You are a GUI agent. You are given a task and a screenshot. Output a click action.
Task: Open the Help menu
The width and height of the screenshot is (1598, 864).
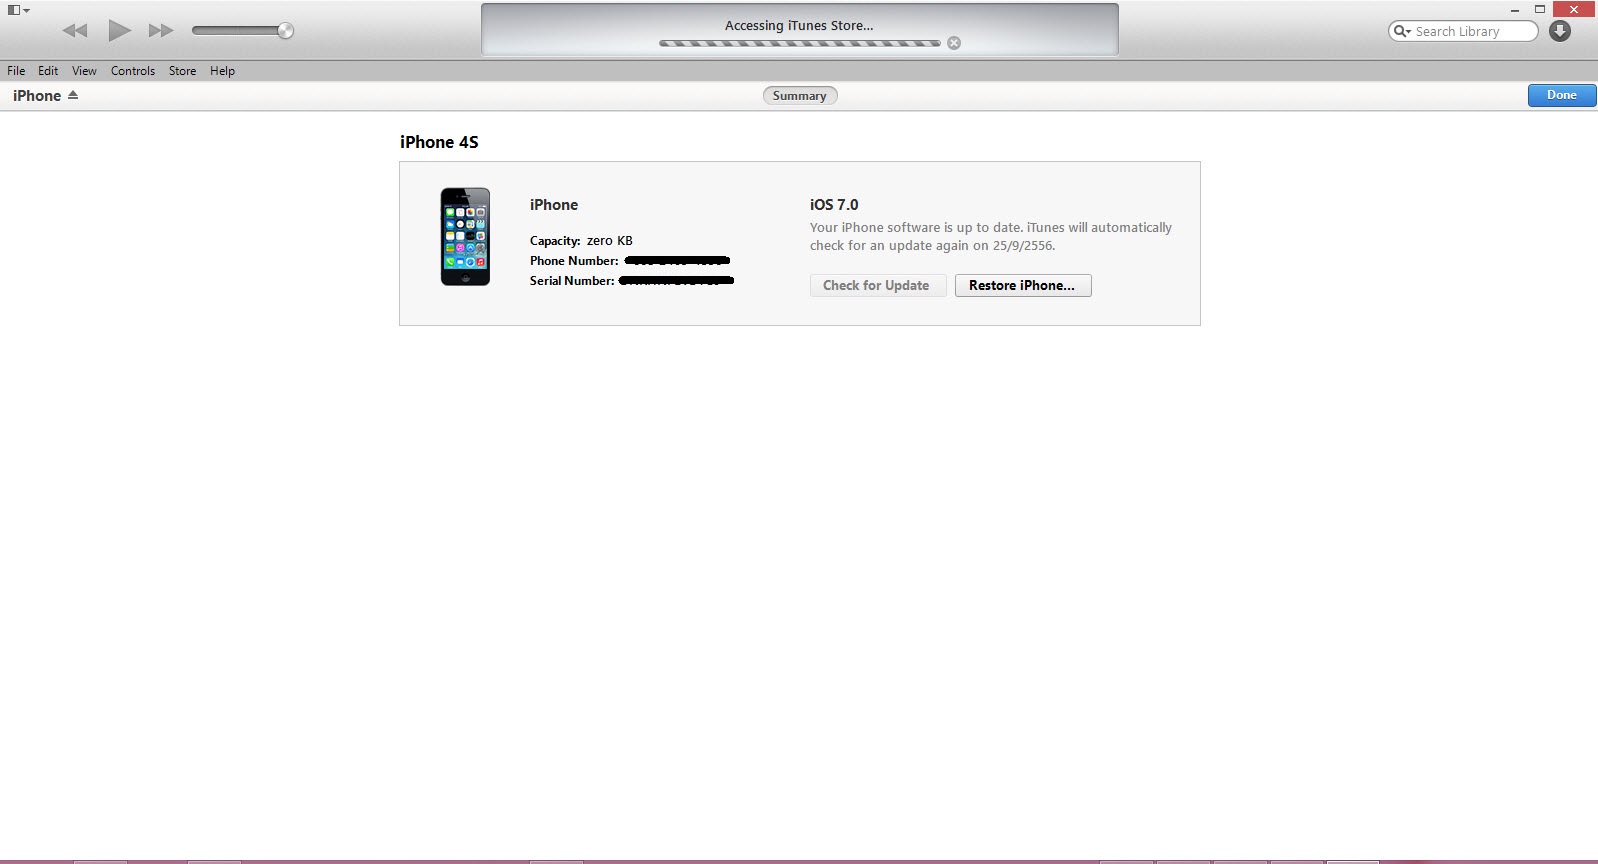pyautogui.click(x=222, y=71)
